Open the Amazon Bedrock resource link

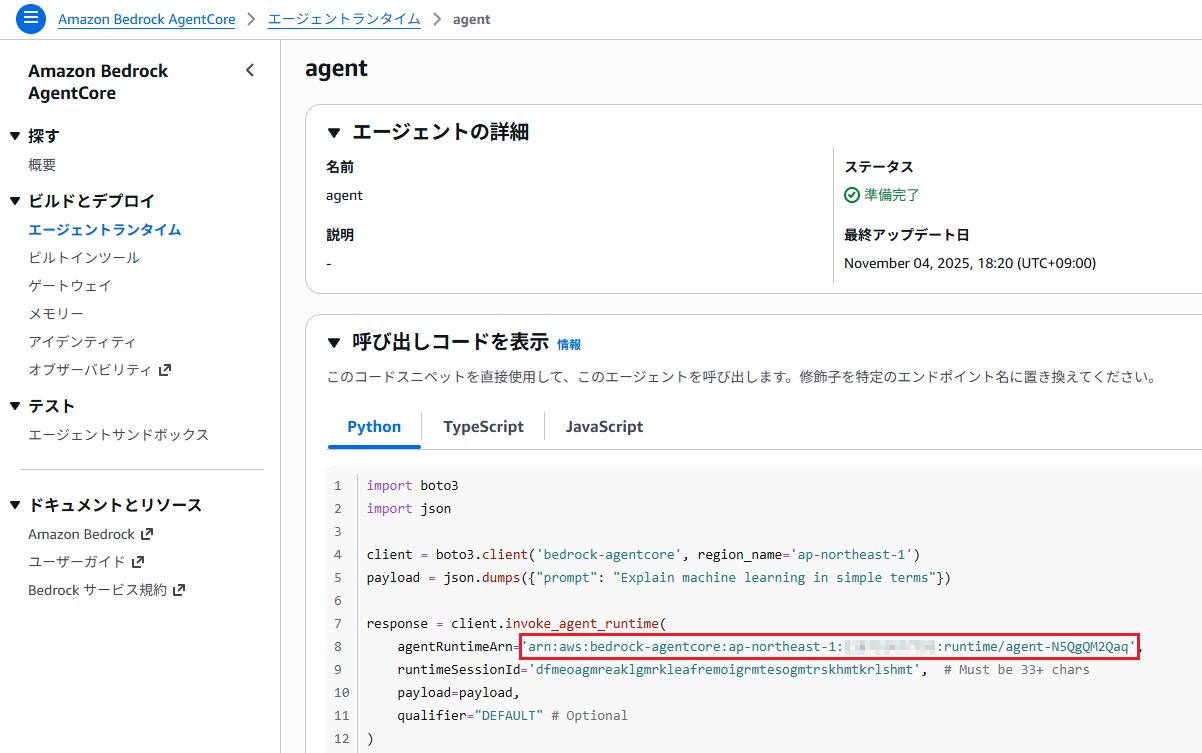pyautogui.click(x=81, y=534)
